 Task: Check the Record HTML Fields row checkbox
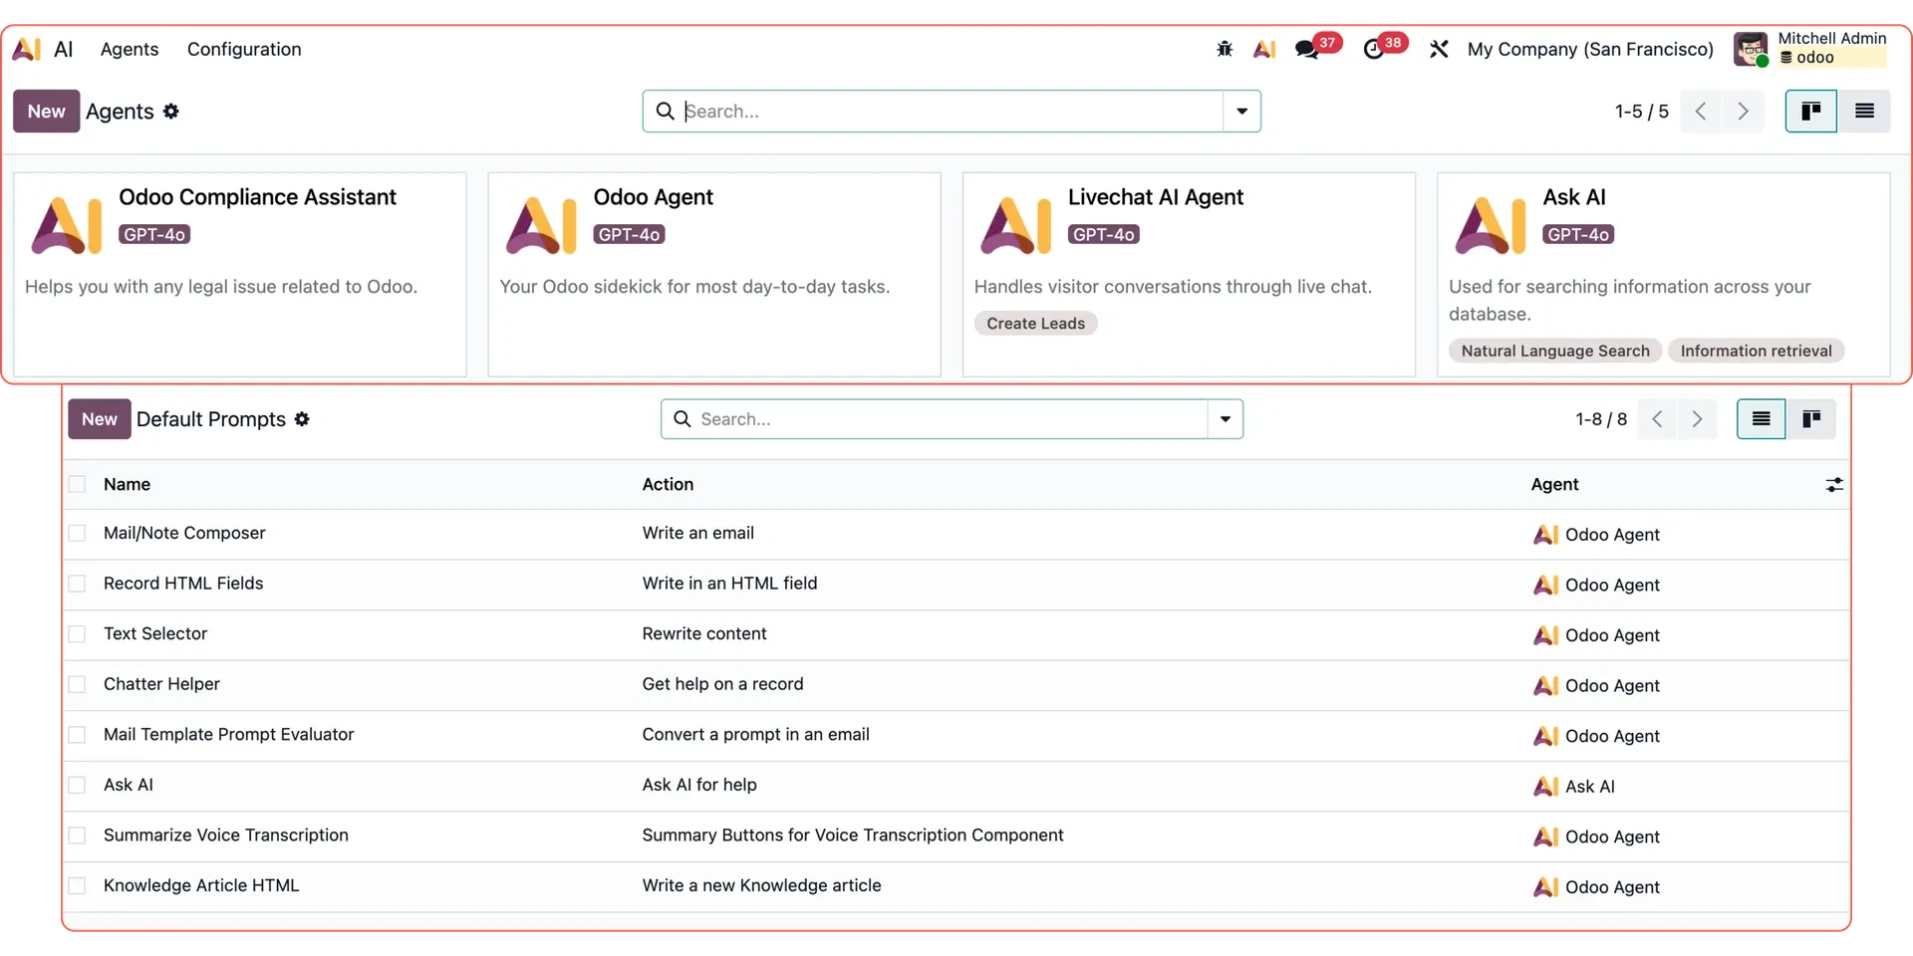click(77, 583)
